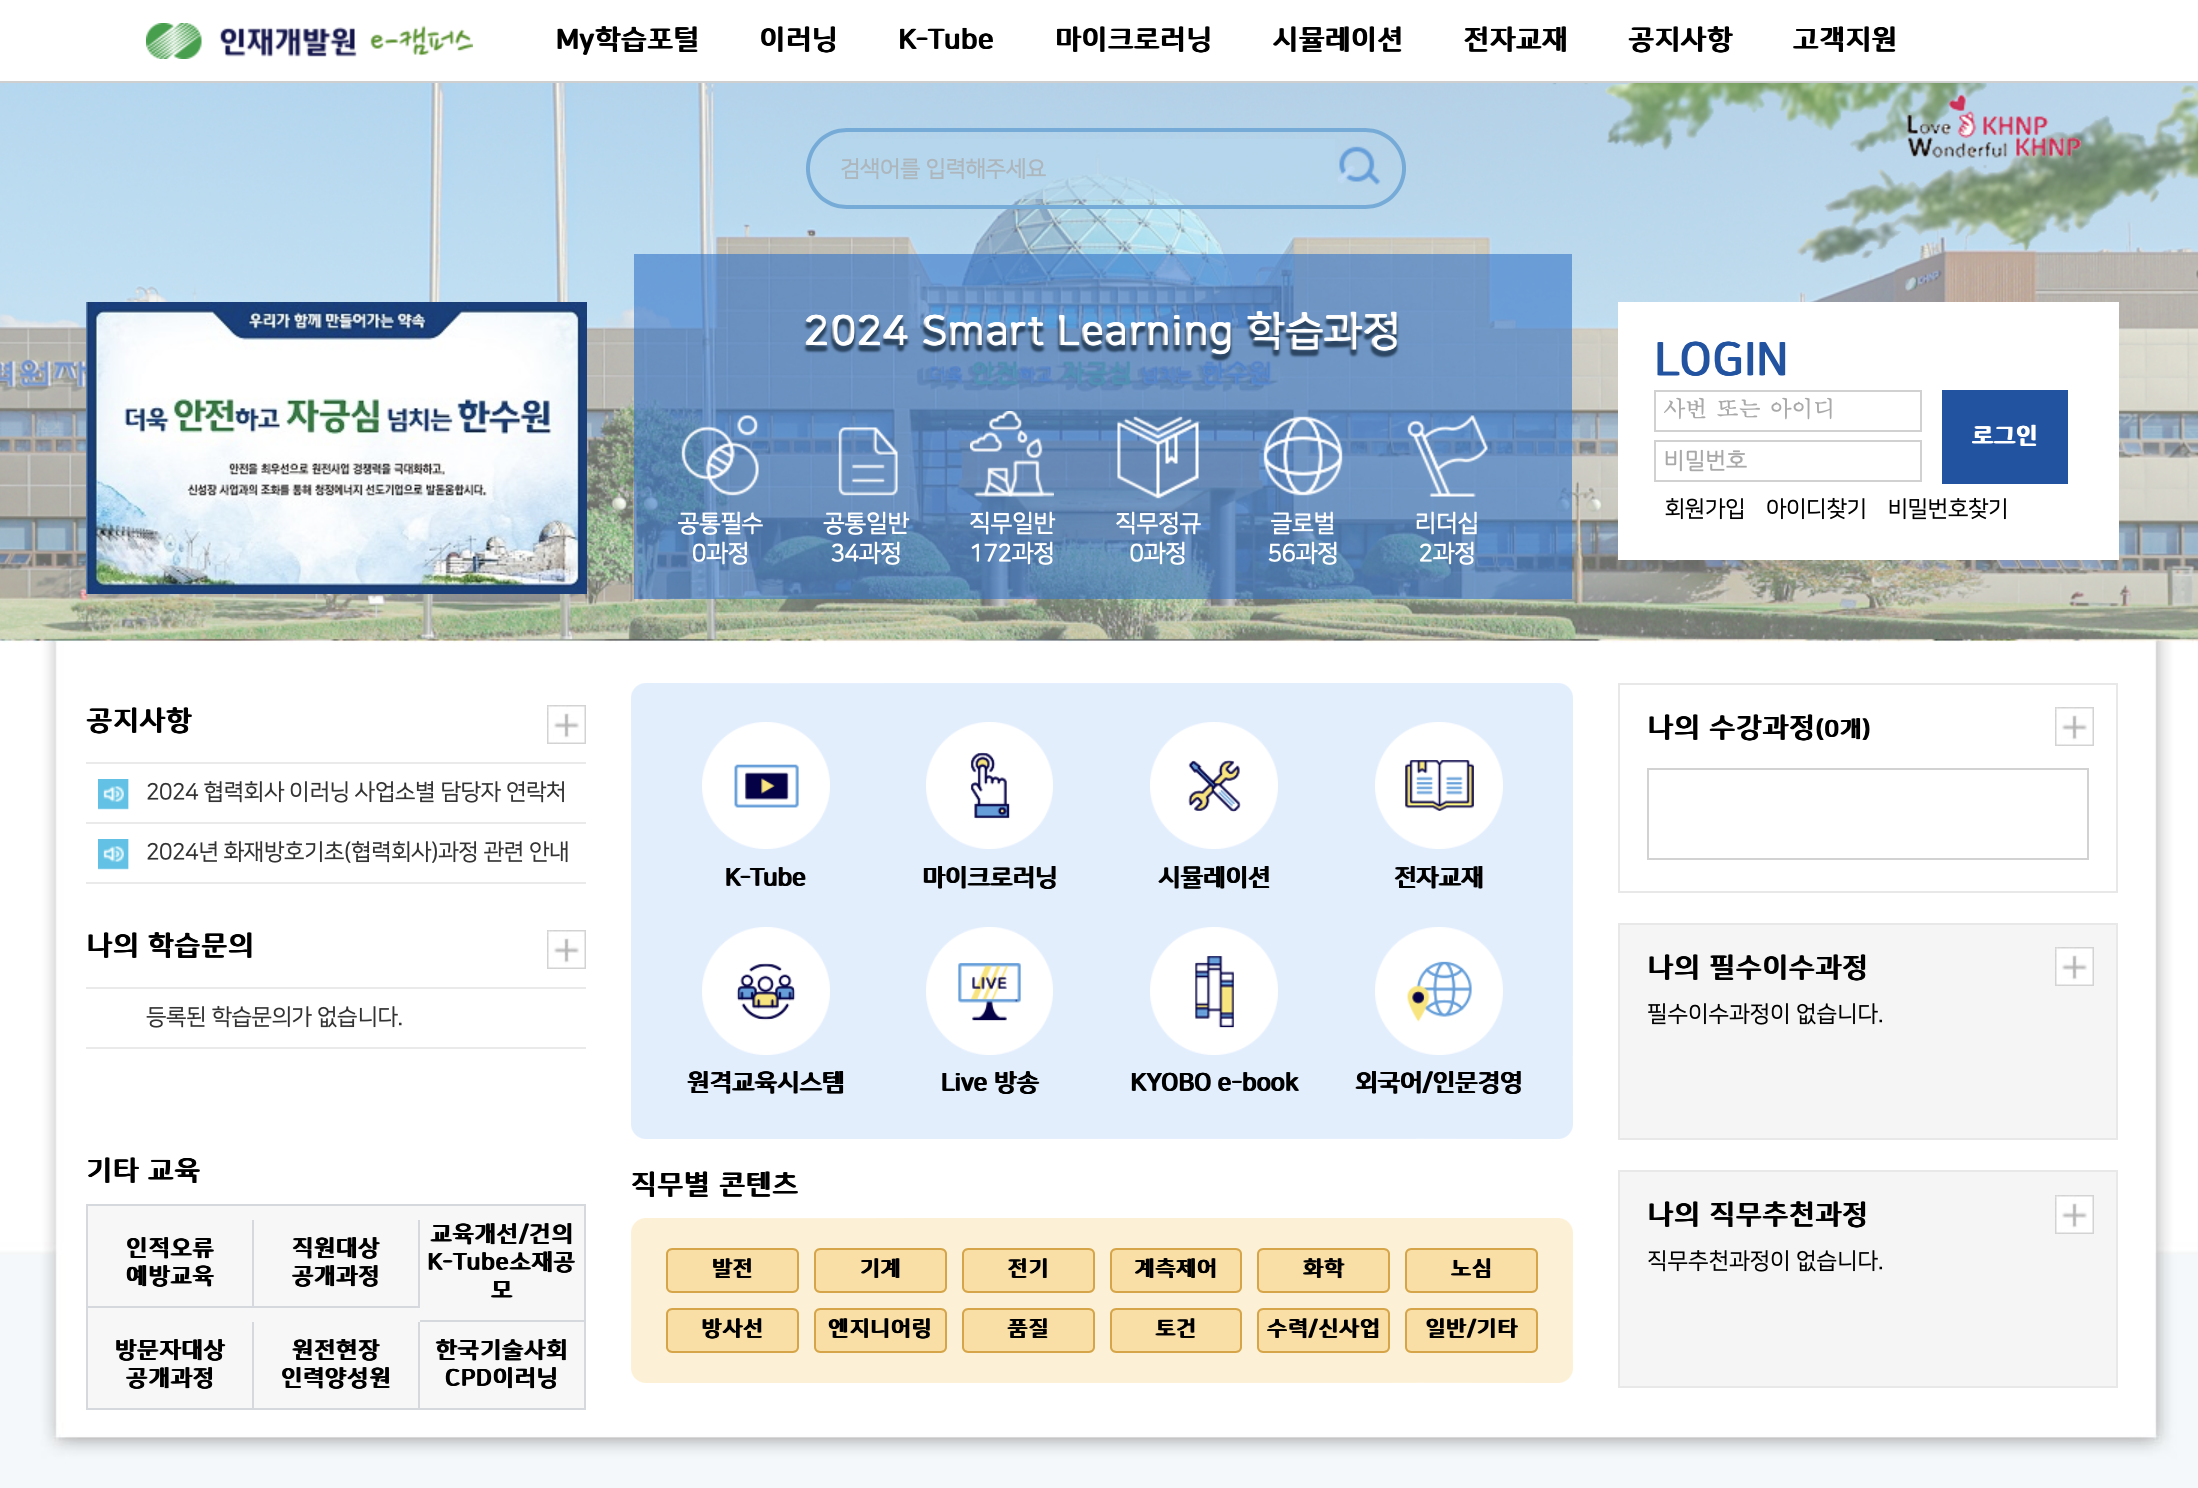The image size is (2198, 1488).
Task: Click the speaker icon on the 2024 협력회사 notice
Action: [x=113, y=792]
